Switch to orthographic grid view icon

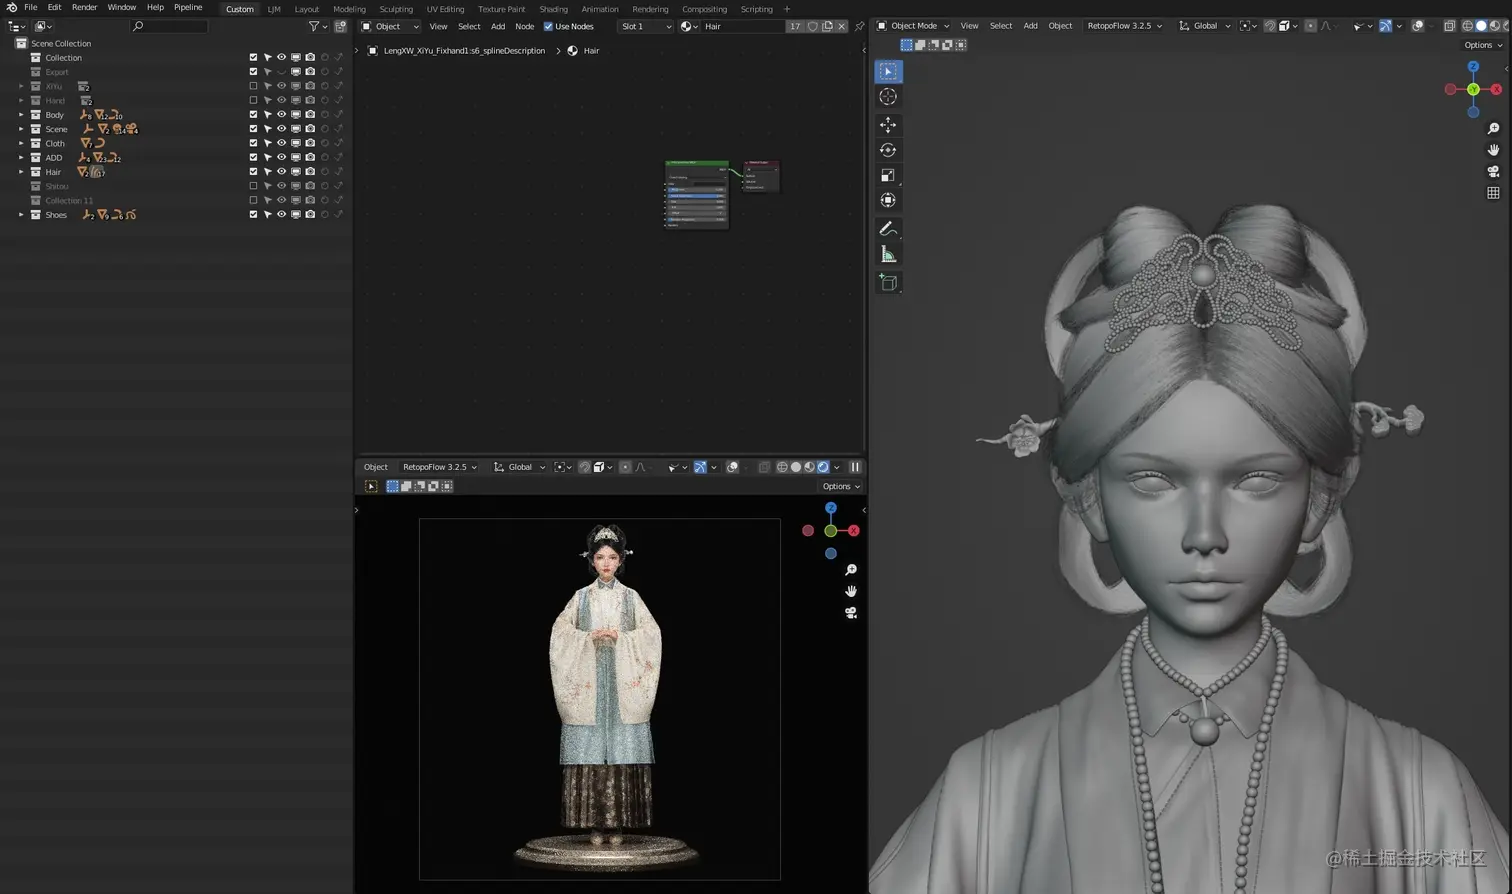(x=1493, y=193)
